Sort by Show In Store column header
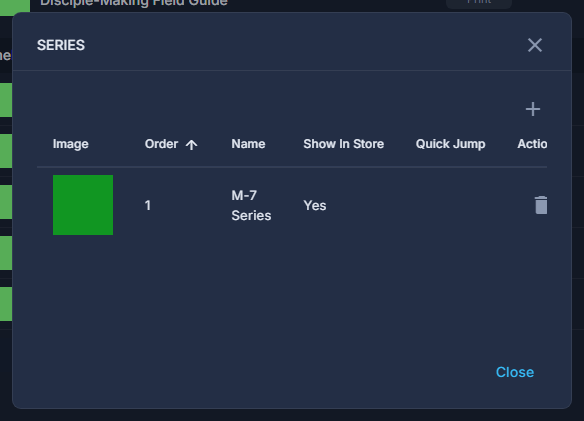 (x=343, y=144)
